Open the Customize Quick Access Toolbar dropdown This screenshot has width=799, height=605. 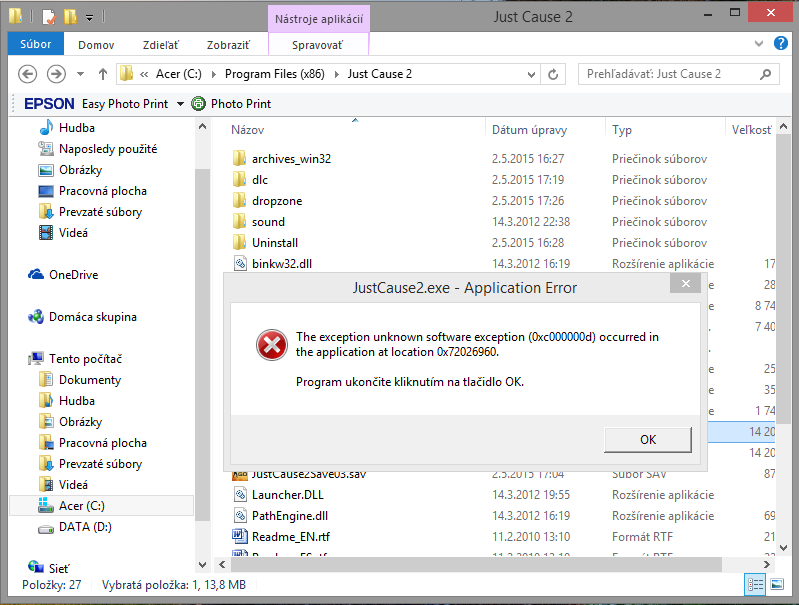tap(89, 17)
